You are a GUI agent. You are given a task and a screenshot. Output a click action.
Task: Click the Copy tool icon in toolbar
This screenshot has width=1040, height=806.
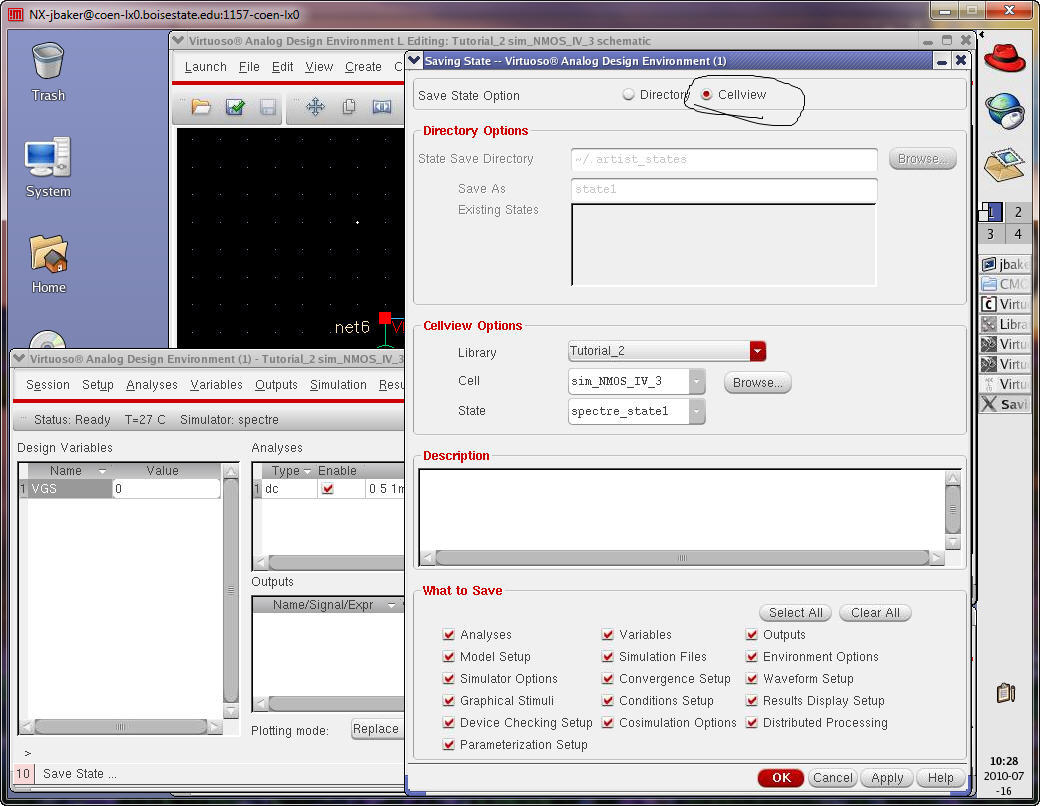349,107
